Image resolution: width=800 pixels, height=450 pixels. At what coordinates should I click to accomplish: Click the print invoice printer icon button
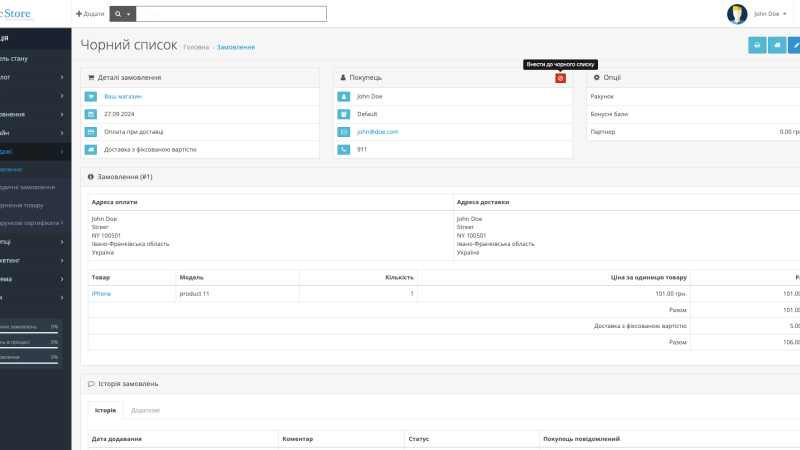[x=757, y=45]
